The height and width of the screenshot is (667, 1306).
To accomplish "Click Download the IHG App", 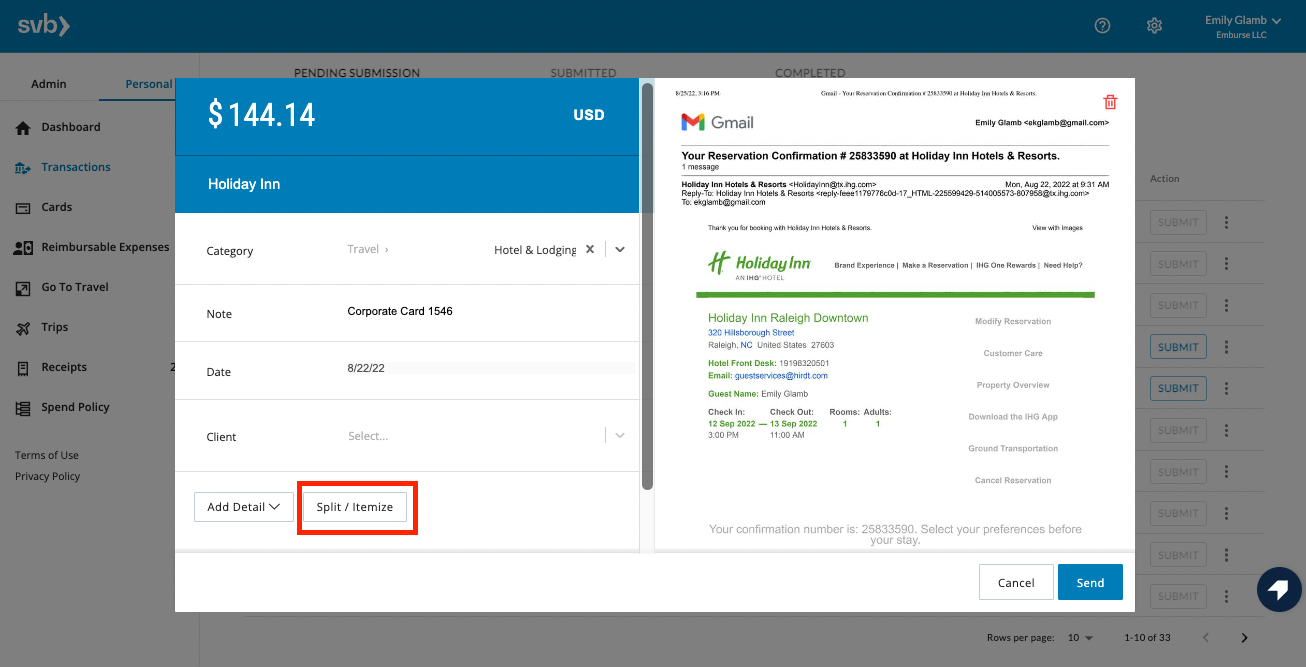I will (x=1013, y=417).
